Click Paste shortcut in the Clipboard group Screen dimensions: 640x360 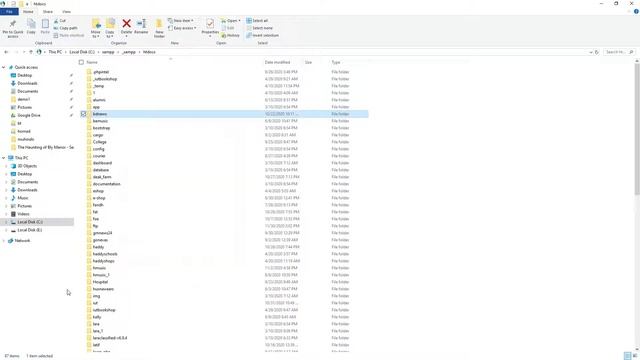pyautogui.click(x=69, y=35)
